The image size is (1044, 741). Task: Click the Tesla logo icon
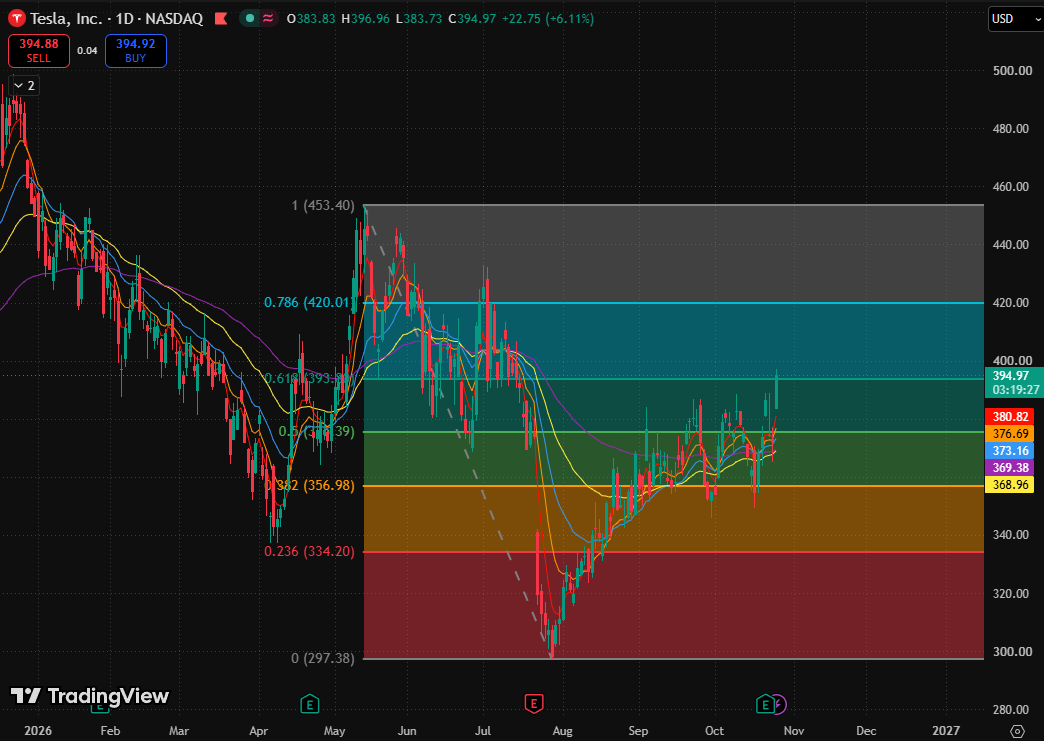pos(16,19)
